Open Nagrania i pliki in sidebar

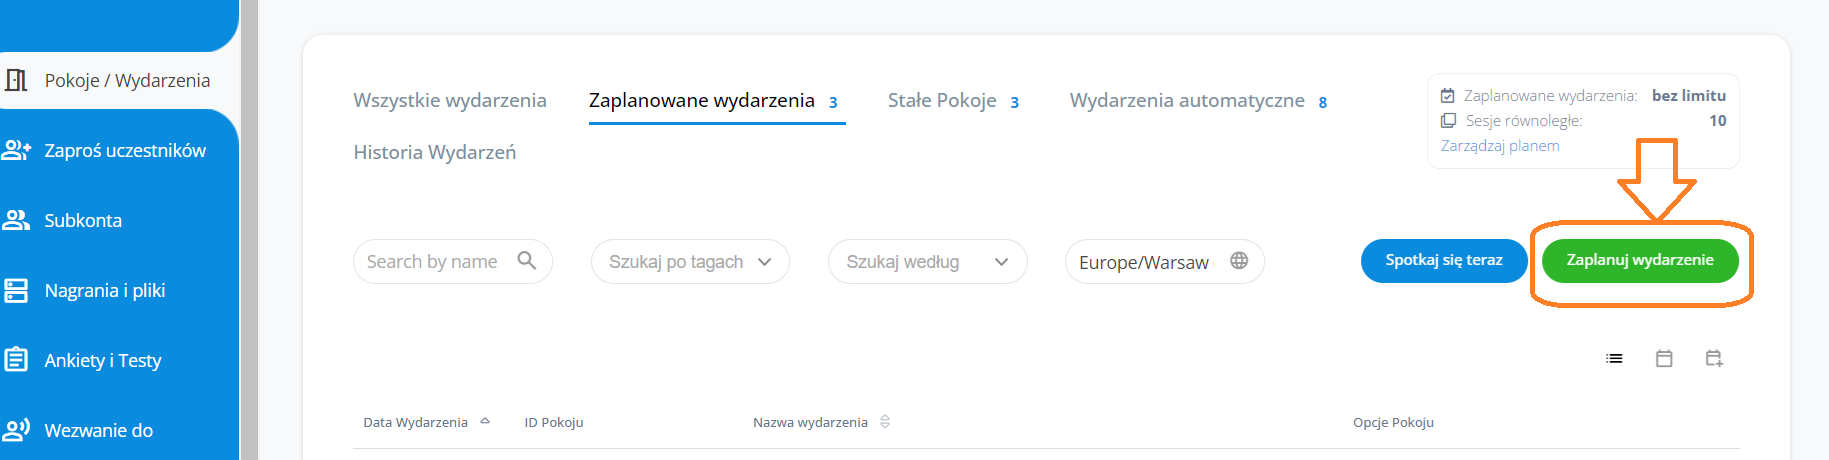[x=104, y=291]
